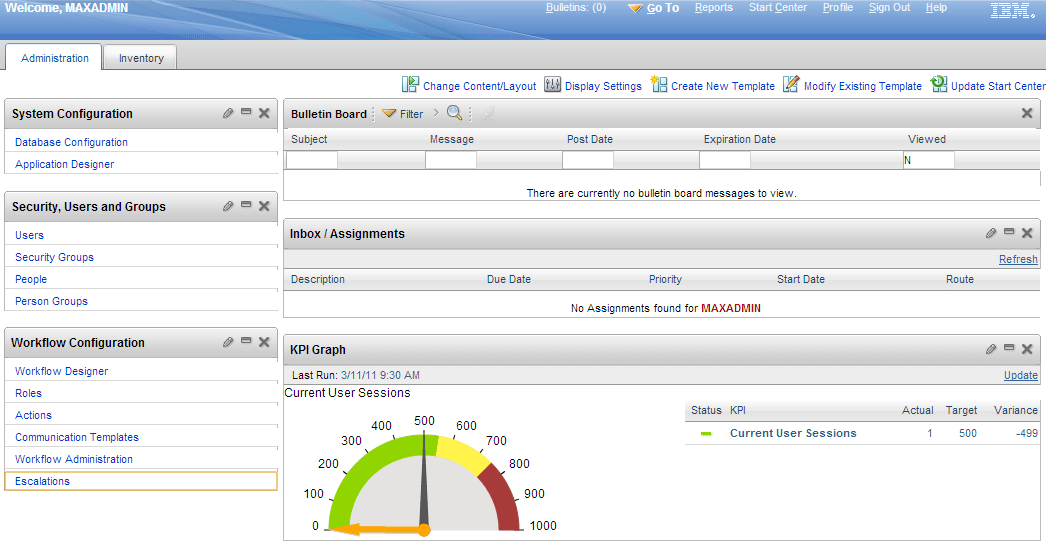Open Security Groups
The width and height of the screenshot is (1046, 544).
55,257
